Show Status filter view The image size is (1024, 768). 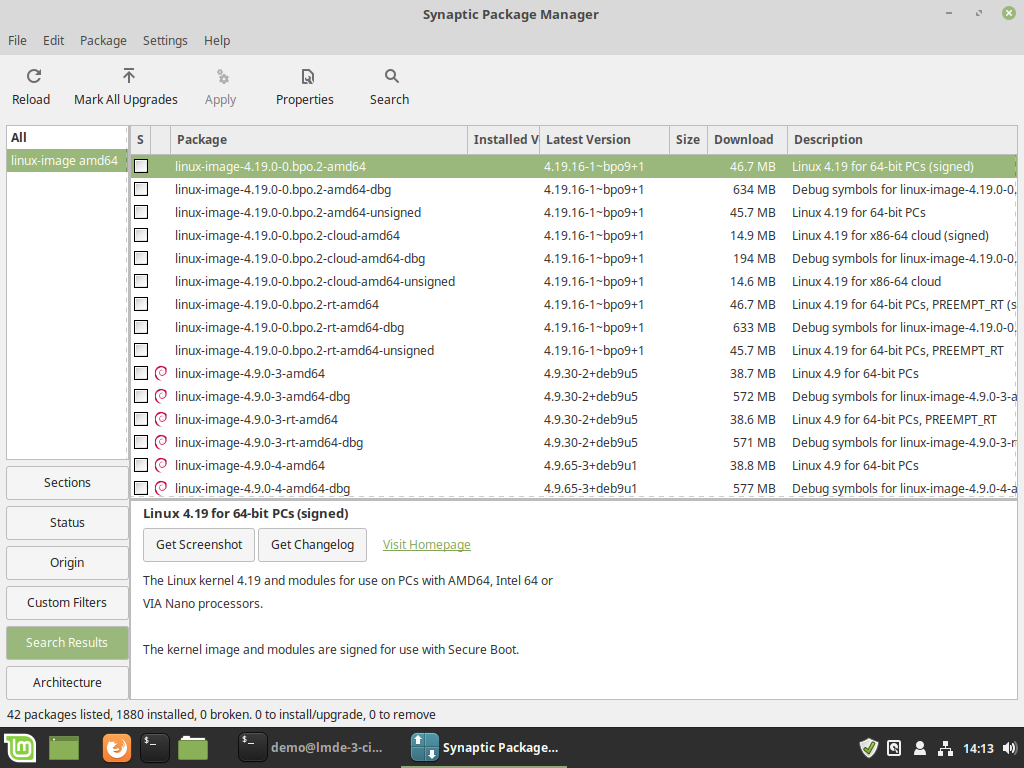(67, 522)
